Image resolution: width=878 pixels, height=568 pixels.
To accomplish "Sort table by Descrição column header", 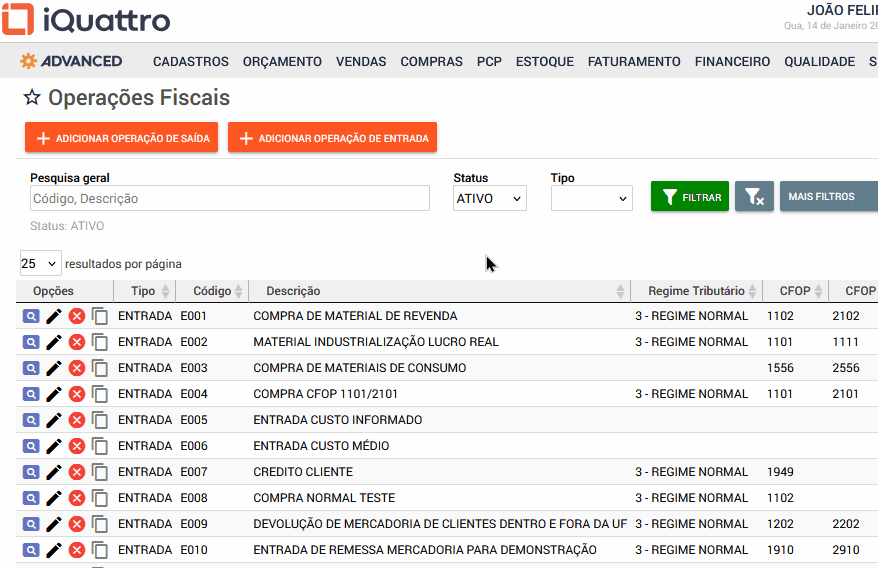I will tap(293, 291).
